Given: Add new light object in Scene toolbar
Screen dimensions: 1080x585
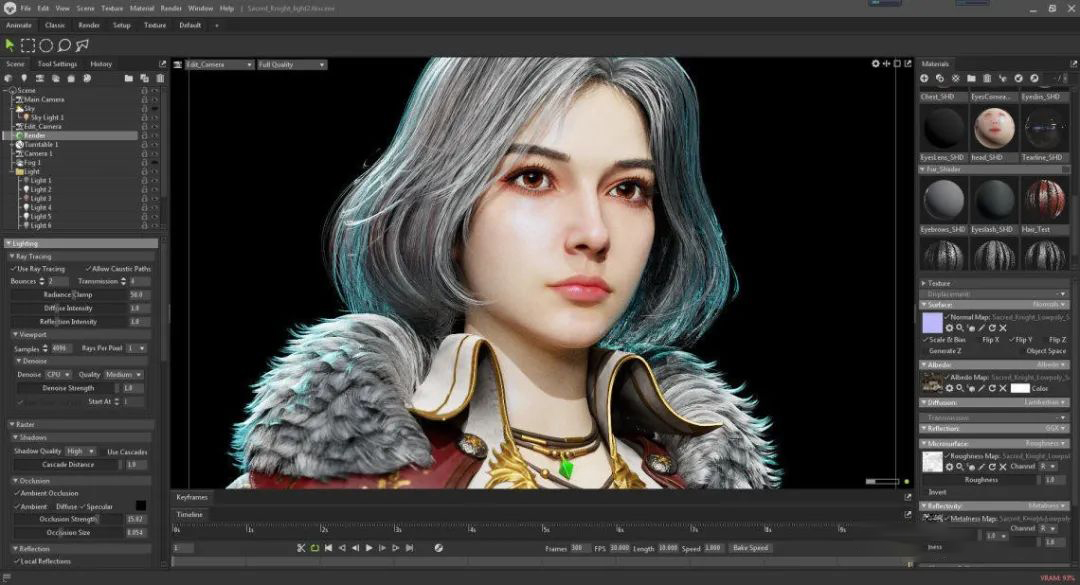Looking at the screenshot, I should 24,79.
